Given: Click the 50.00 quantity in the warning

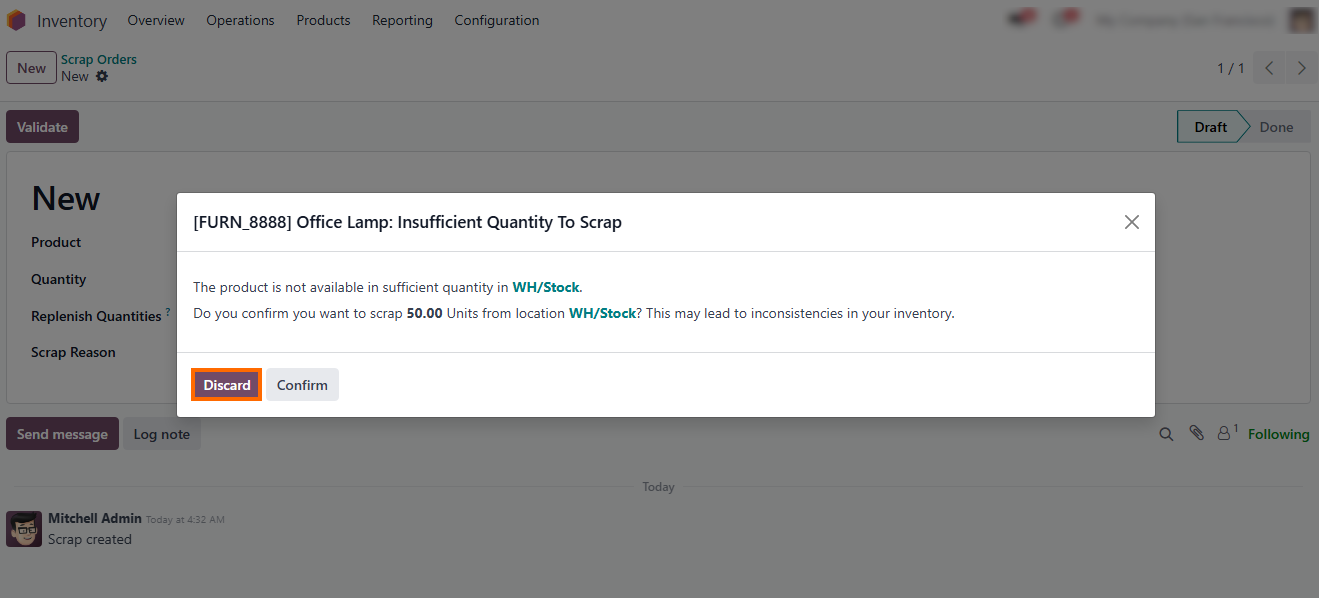Looking at the screenshot, I should click(x=425, y=313).
